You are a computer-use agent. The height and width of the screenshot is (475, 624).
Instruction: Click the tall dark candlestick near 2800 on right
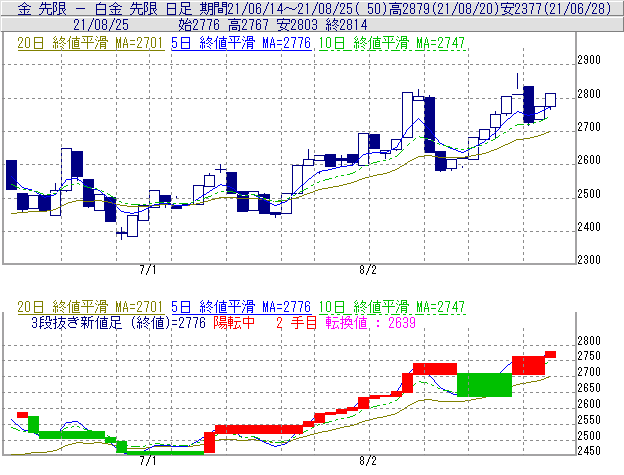pos(528,105)
